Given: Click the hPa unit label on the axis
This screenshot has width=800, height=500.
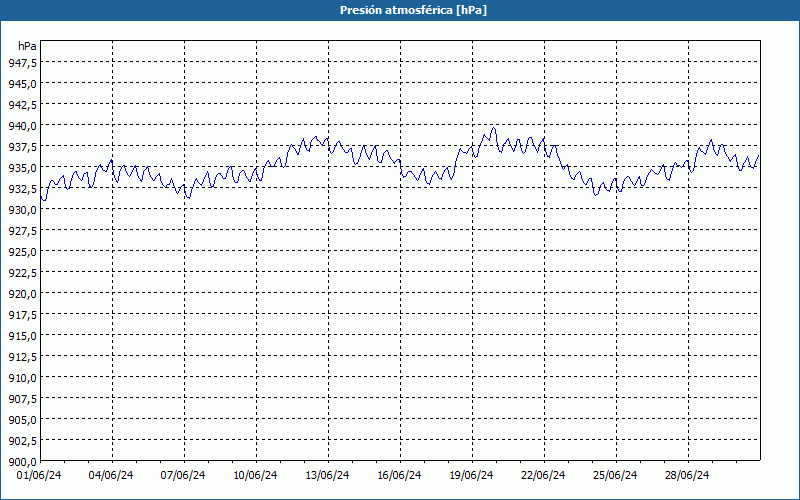Looking at the screenshot, I should point(27,46).
